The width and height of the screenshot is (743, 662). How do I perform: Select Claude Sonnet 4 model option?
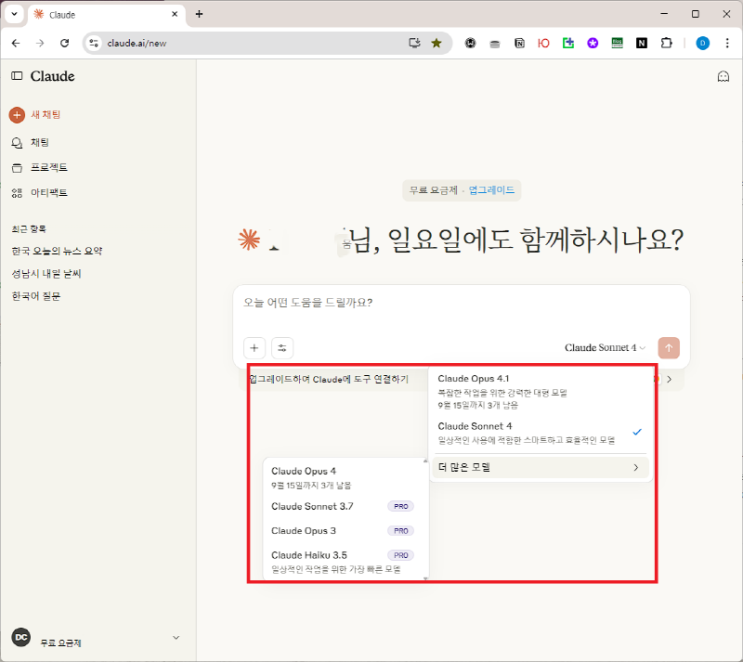(x=540, y=433)
